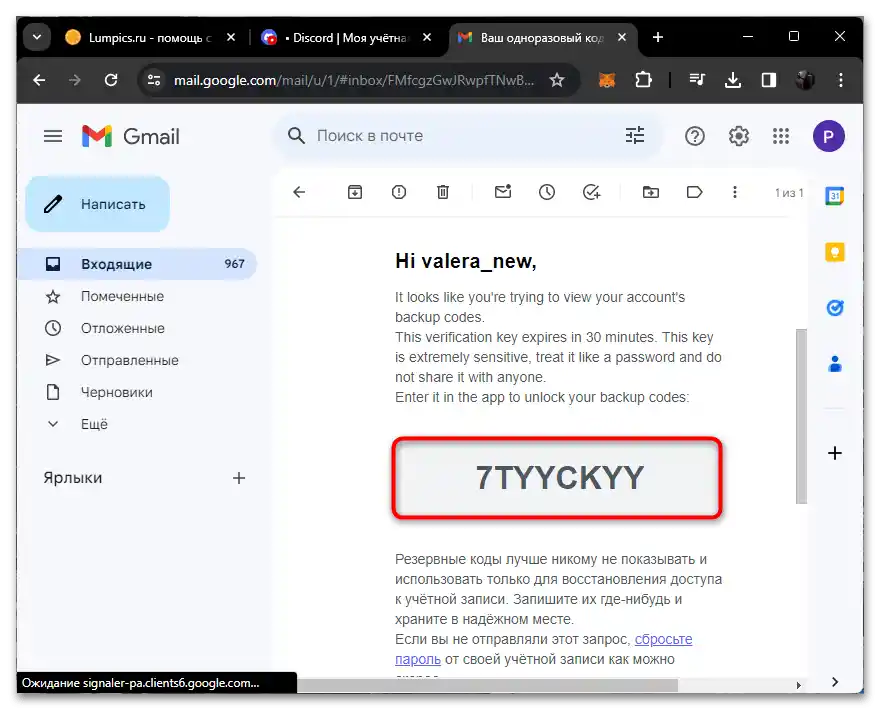
Task: Click the Gmail logo
Action: pyautogui.click(x=130, y=136)
